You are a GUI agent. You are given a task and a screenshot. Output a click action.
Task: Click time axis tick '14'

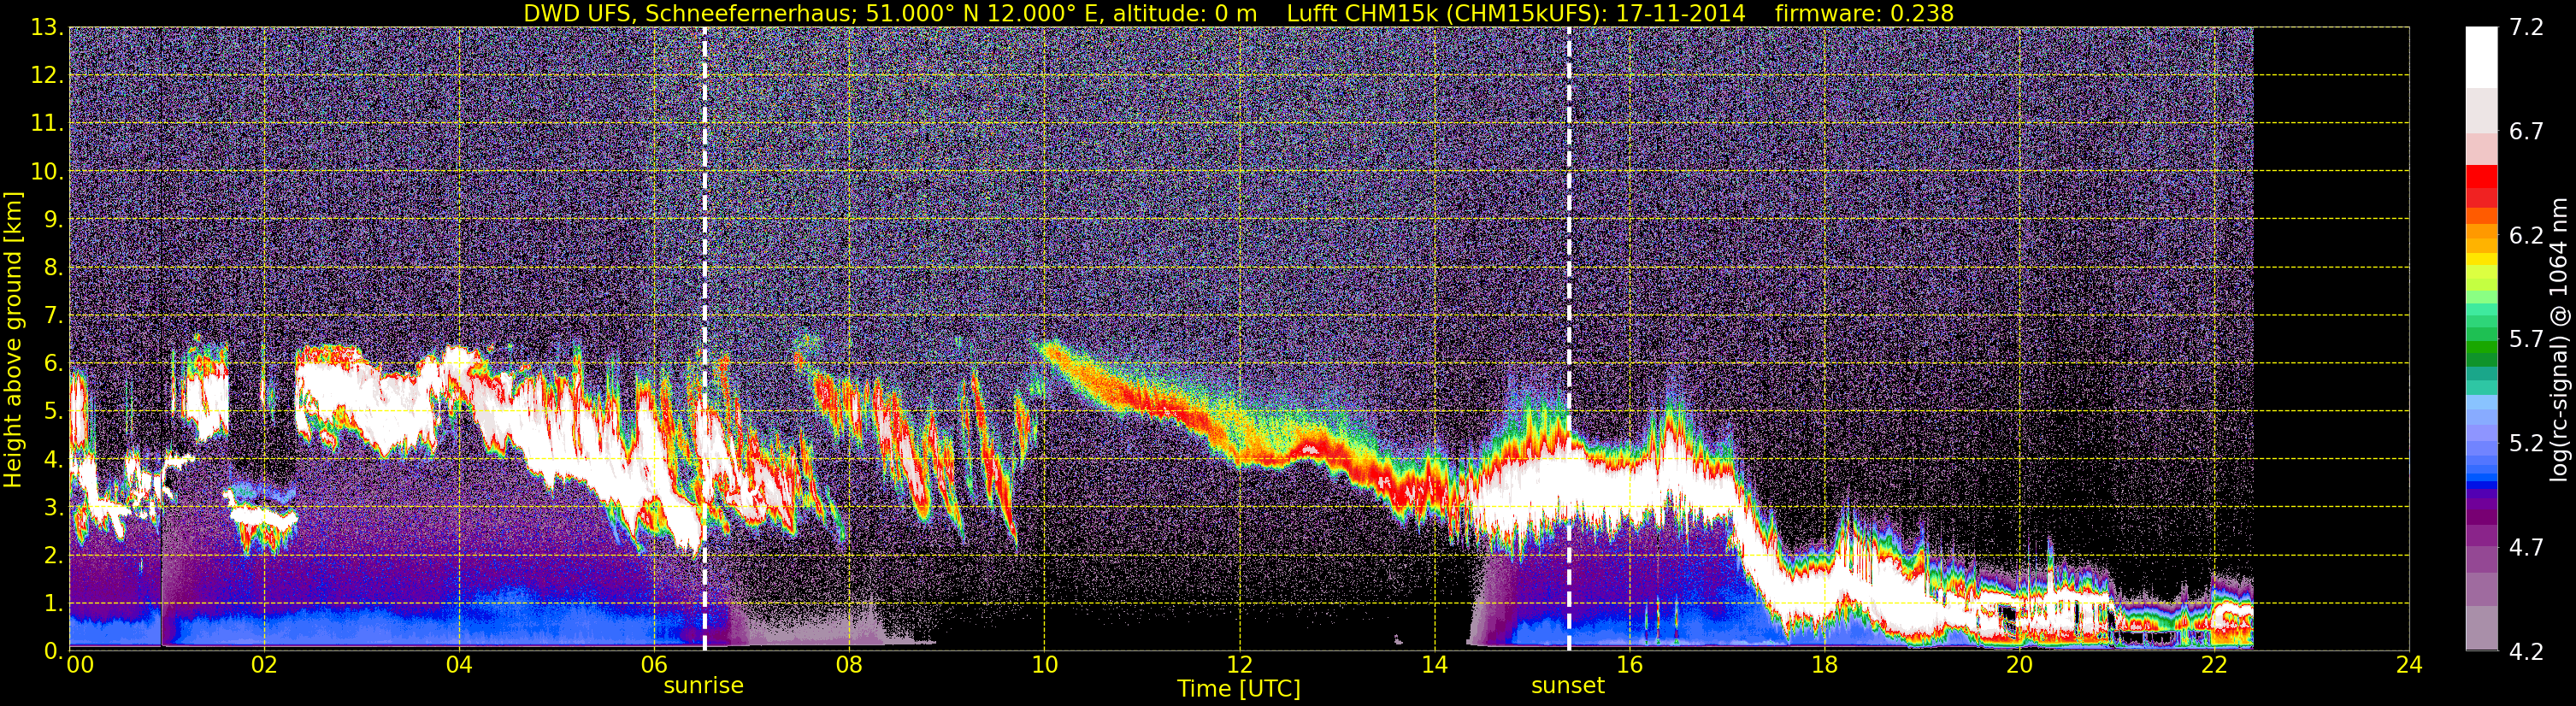tap(1434, 666)
